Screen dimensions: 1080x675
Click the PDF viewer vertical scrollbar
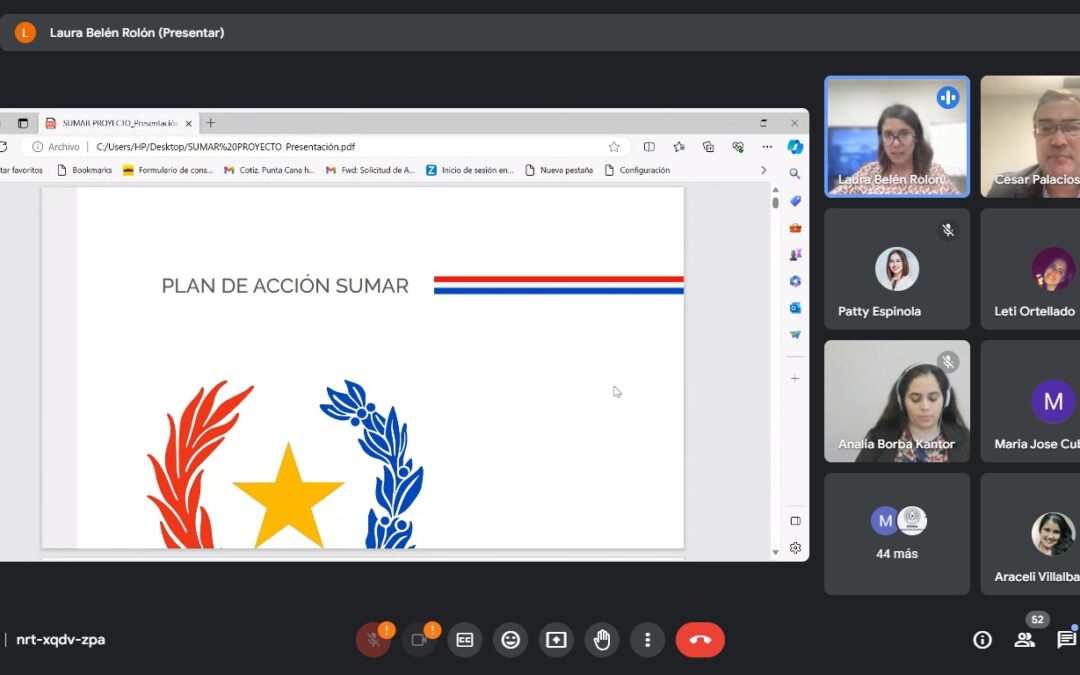point(775,370)
